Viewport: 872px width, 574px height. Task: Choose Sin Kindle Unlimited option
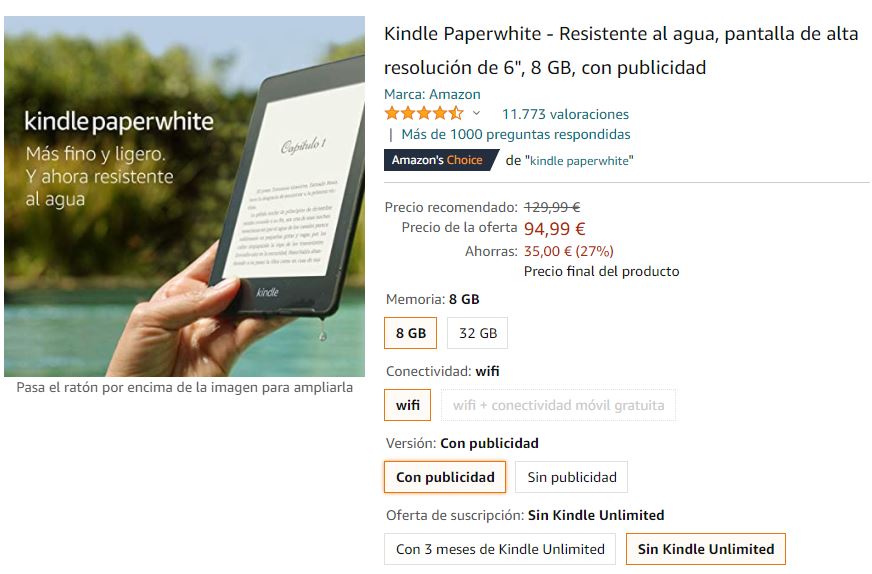click(706, 549)
